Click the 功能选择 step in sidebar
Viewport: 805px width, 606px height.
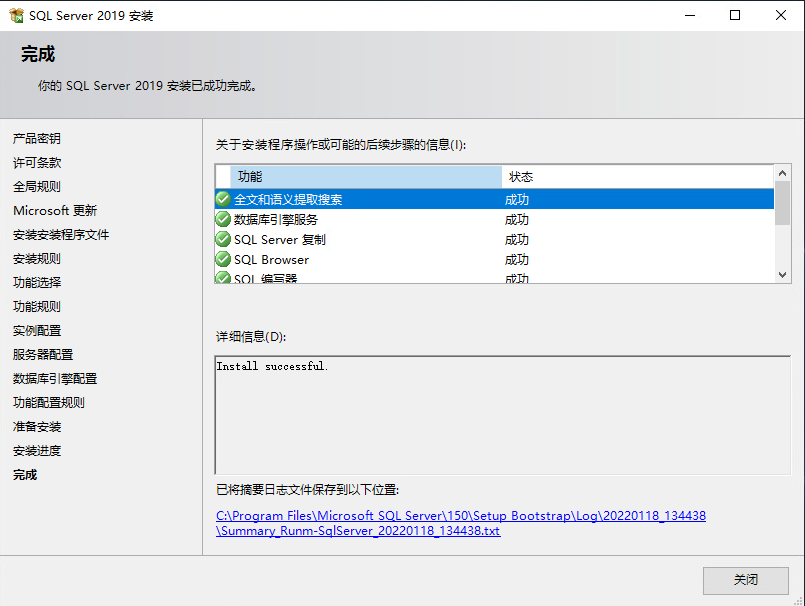37,282
